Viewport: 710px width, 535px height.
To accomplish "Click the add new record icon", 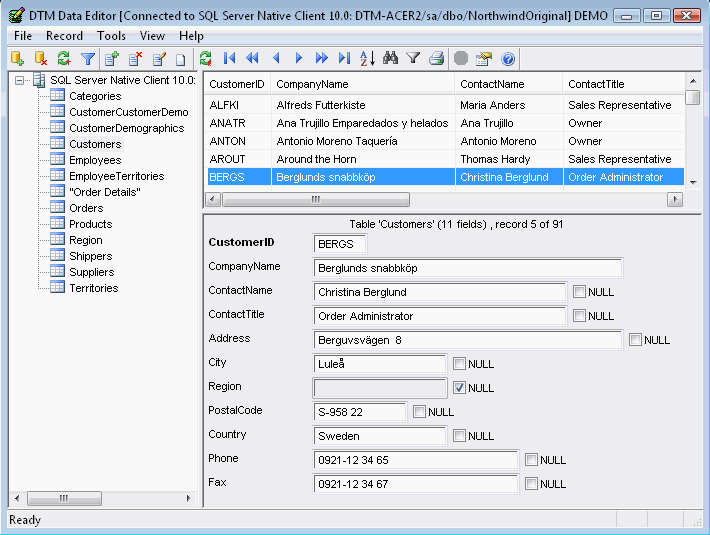I will coord(111,58).
